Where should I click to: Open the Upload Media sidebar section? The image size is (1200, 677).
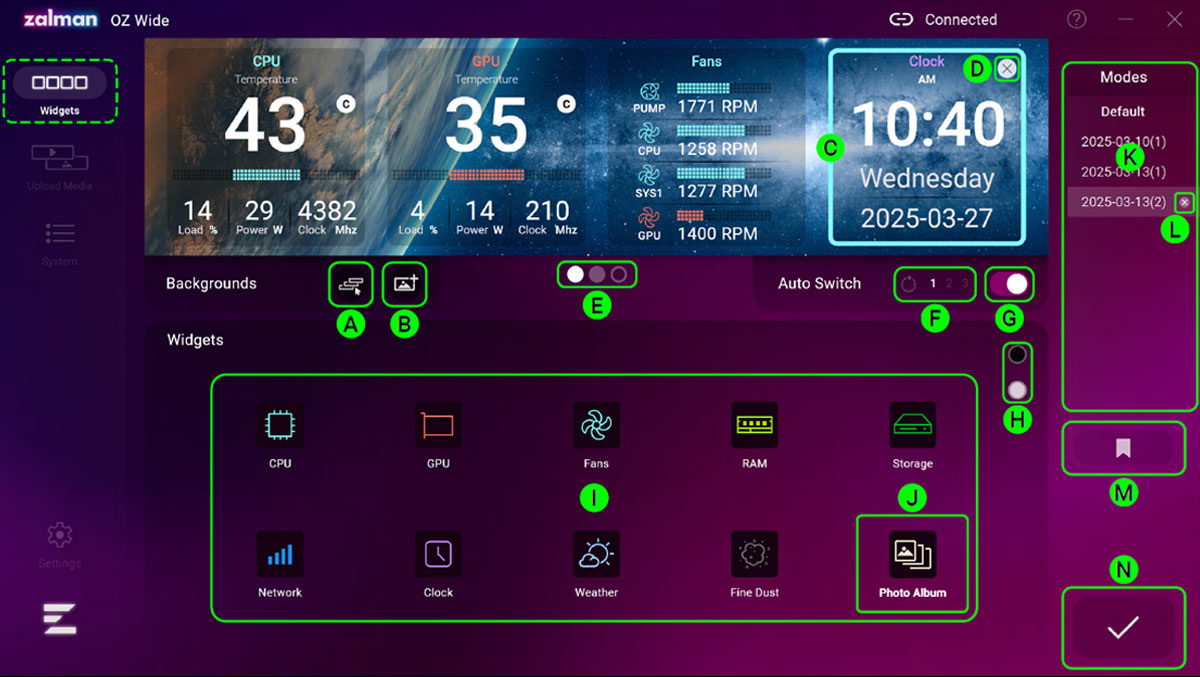(60, 166)
